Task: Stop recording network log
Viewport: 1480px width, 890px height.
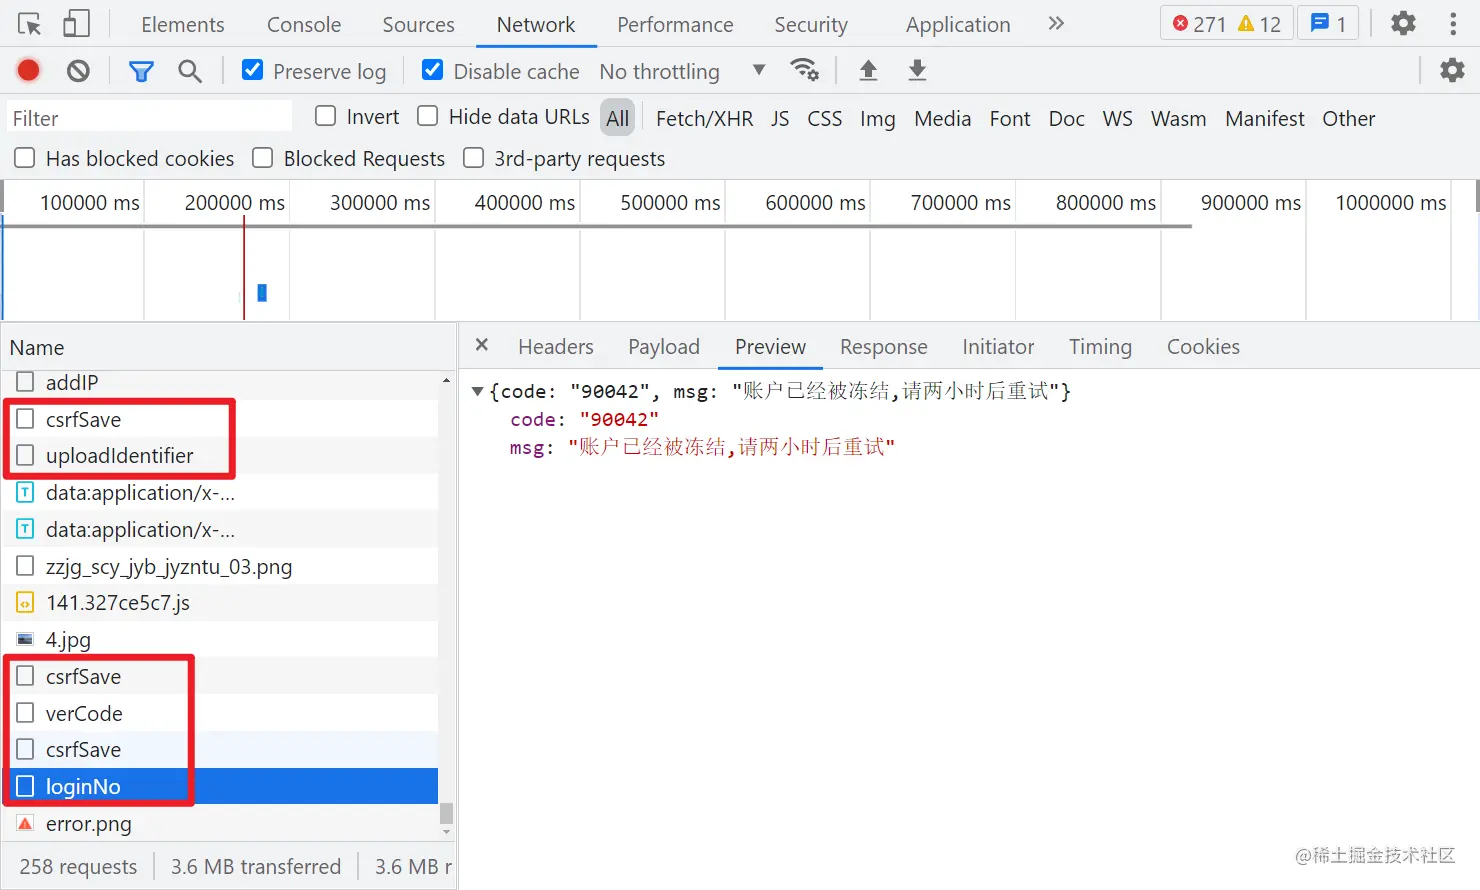Action: tap(29, 70)
